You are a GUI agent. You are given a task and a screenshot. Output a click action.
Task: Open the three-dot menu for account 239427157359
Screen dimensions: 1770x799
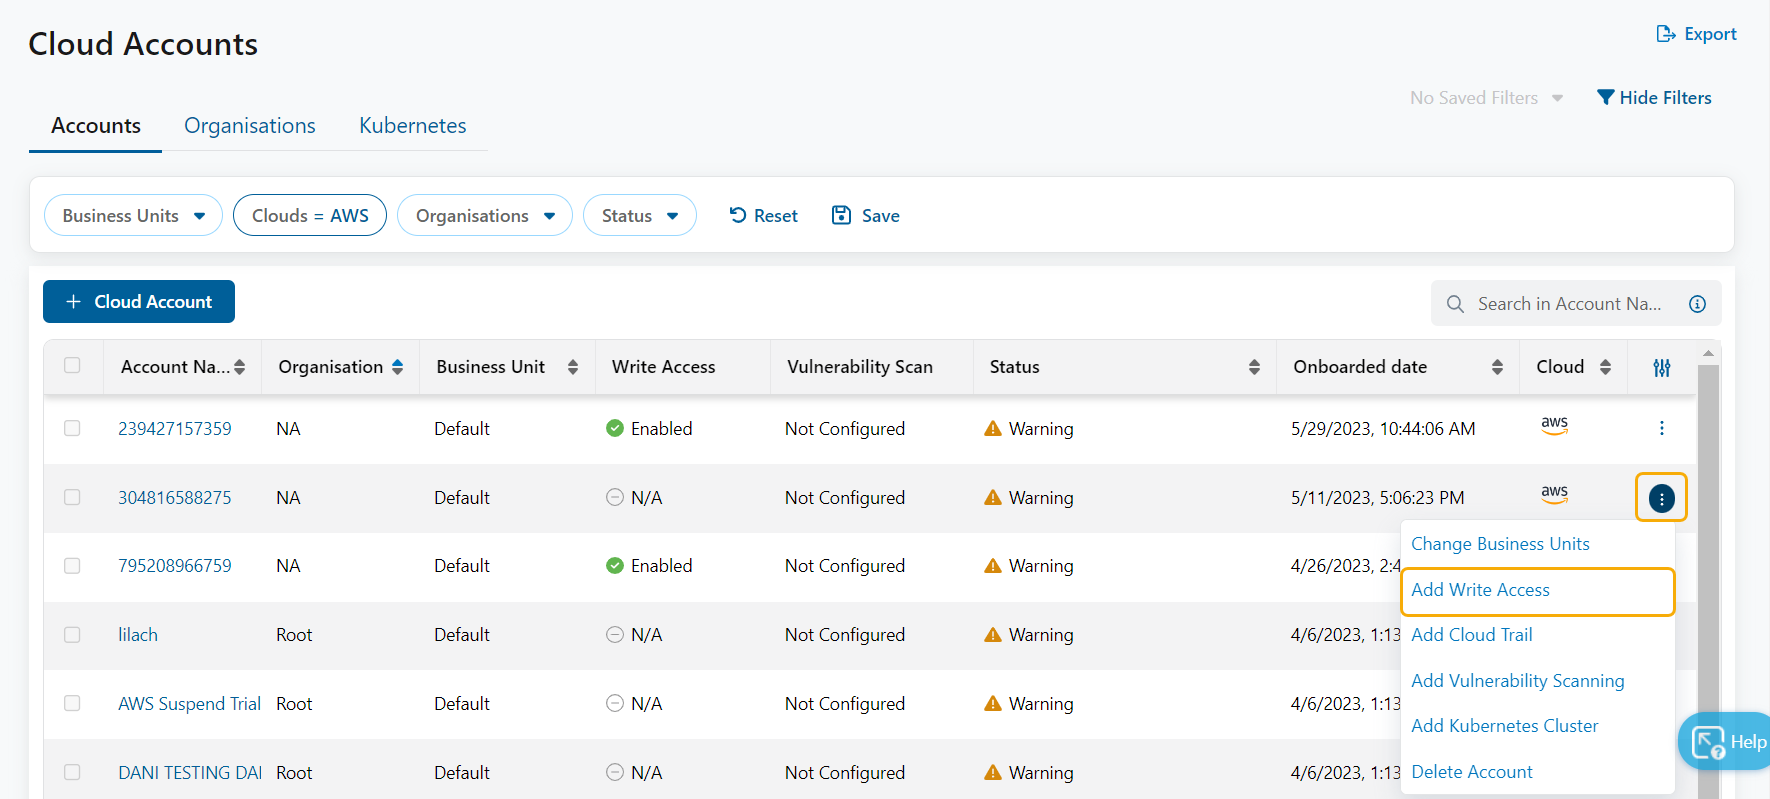(x=1661, y=428)
